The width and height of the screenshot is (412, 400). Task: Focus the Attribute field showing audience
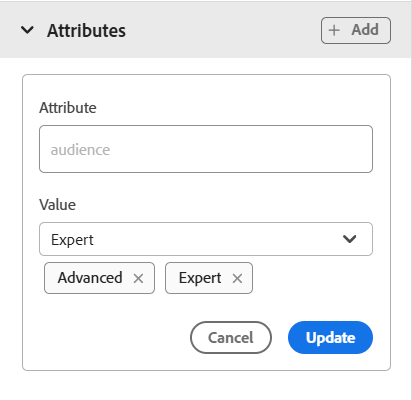pyautogui.click(x=206, y=149)
